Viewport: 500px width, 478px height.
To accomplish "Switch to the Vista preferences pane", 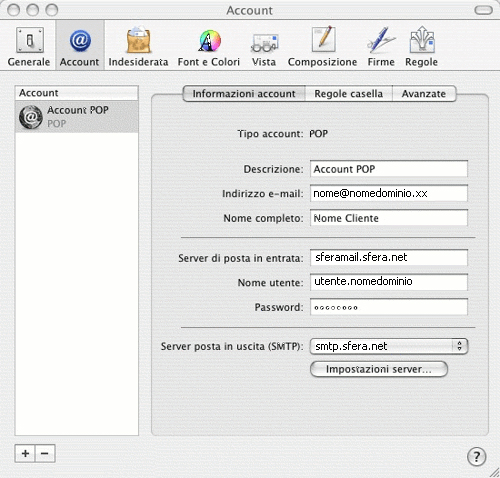I will coord(264,47).
